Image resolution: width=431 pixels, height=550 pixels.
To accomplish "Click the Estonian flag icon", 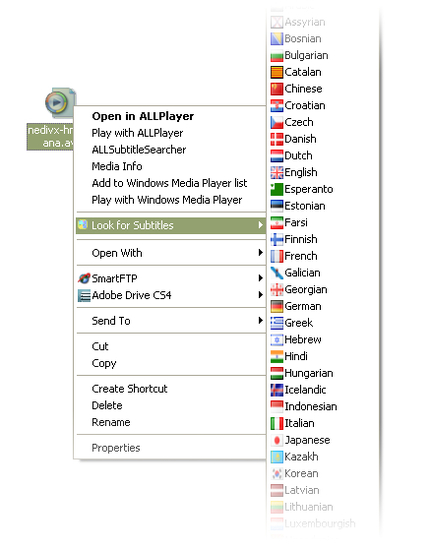I will pos(277,206).
